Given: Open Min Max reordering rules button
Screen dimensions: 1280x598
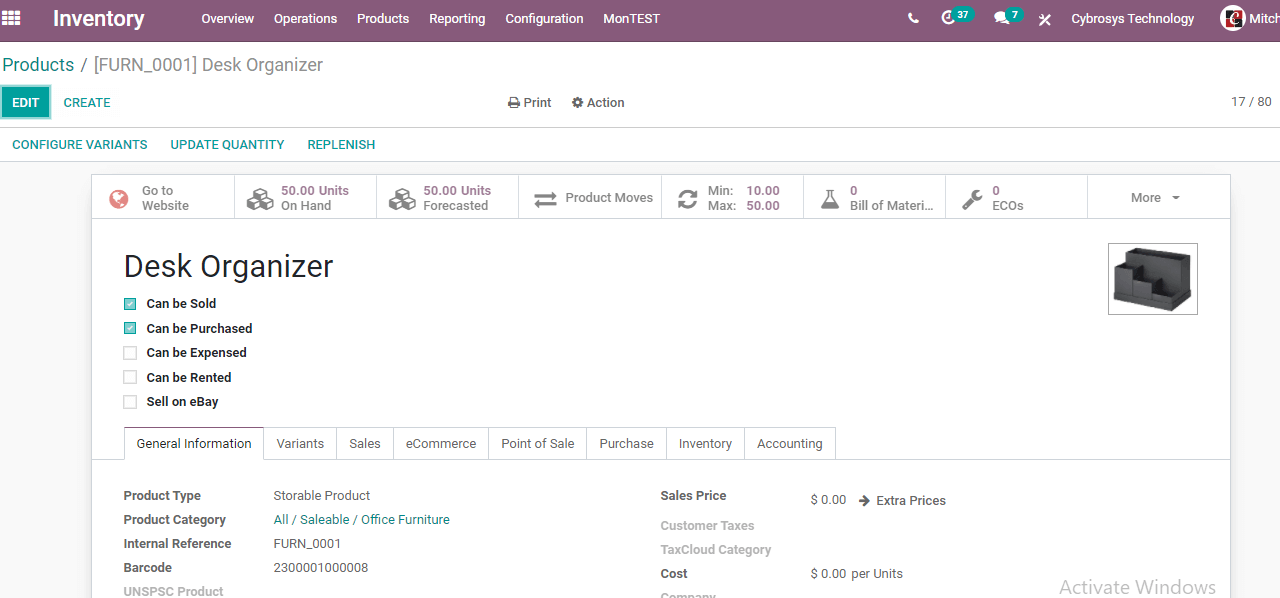Looking at the screenshot, I should coord(731,198).
